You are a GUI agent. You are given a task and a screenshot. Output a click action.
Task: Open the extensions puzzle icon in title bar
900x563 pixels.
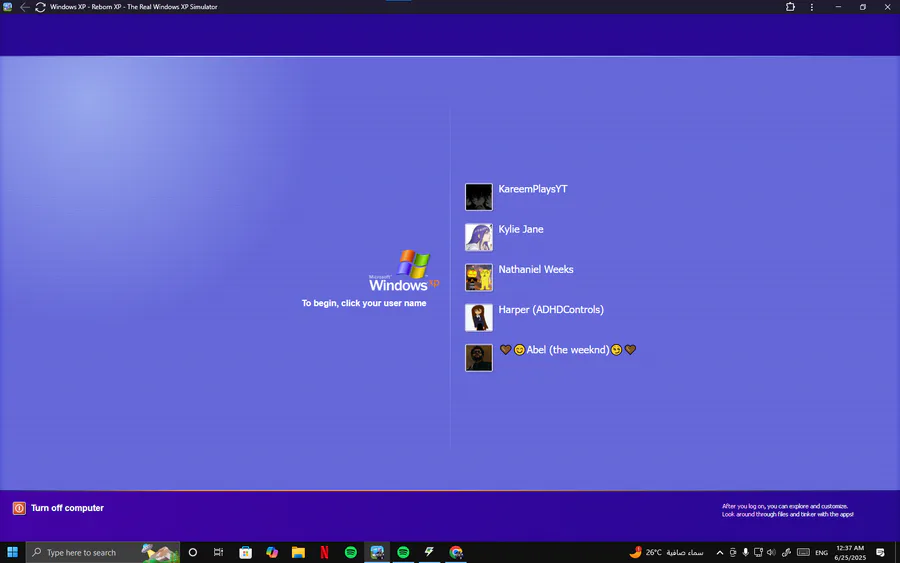click(x=790, y=7)
